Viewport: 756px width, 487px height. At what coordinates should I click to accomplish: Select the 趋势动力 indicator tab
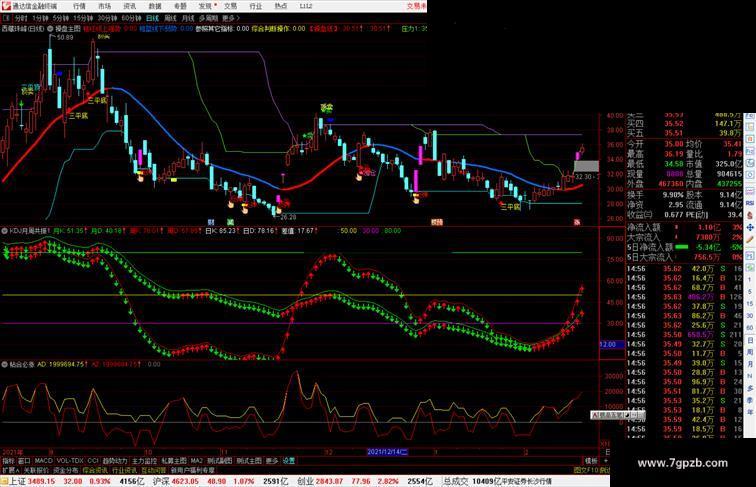115,461
